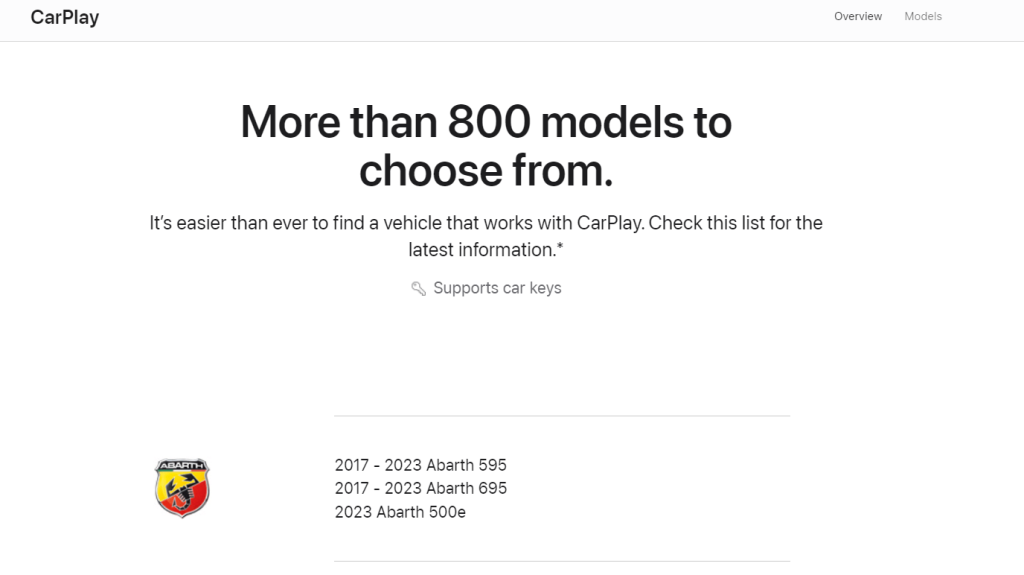
Task: Click the "800" number in the headline
Action: pos(487,122)
